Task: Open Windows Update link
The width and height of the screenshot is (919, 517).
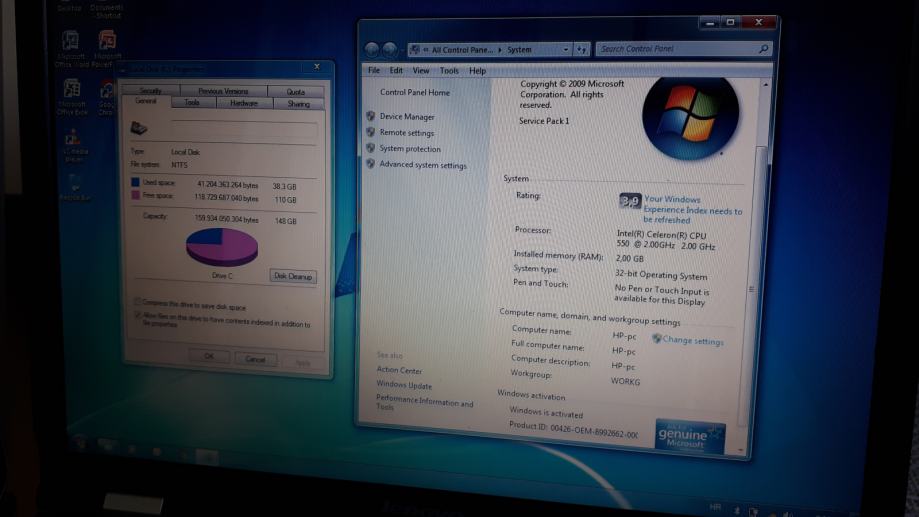Action: pyautogui.click(x=404, y=385)
